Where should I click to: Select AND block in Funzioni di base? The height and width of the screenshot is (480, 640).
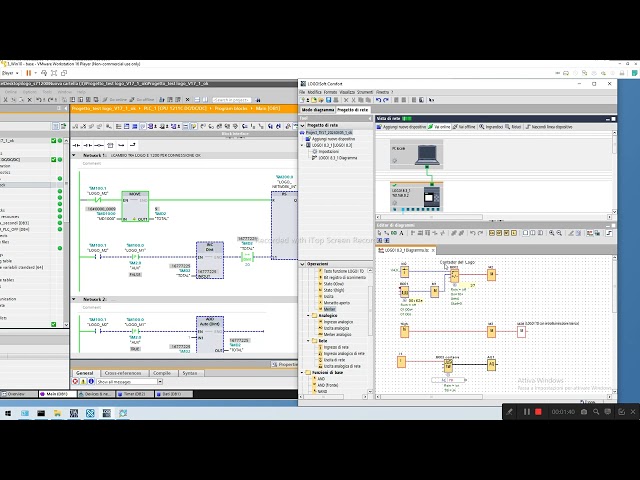pyautogui.click(x=318, y=379)
